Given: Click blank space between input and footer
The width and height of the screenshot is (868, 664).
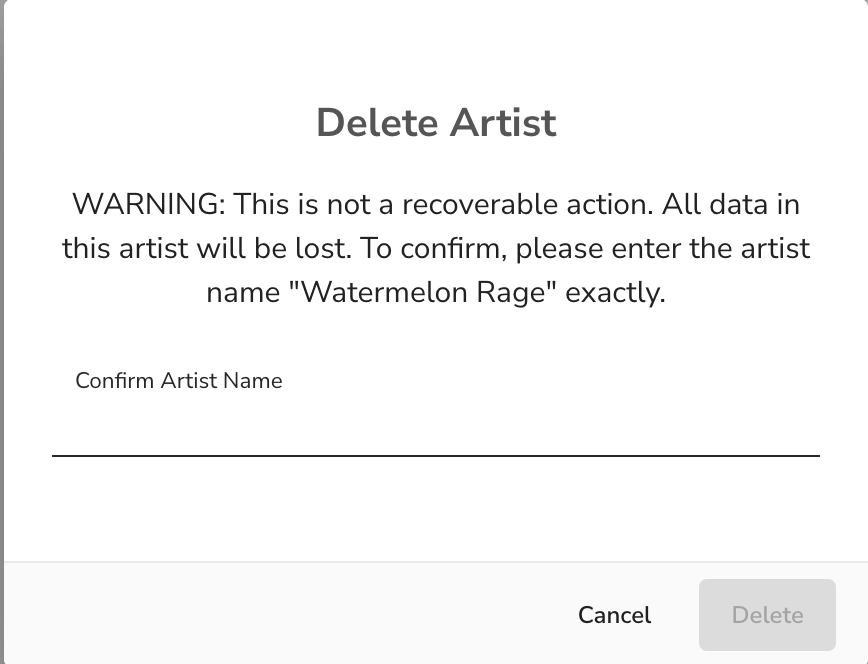Looking at the screenshot, I should [x=436, y=508].
